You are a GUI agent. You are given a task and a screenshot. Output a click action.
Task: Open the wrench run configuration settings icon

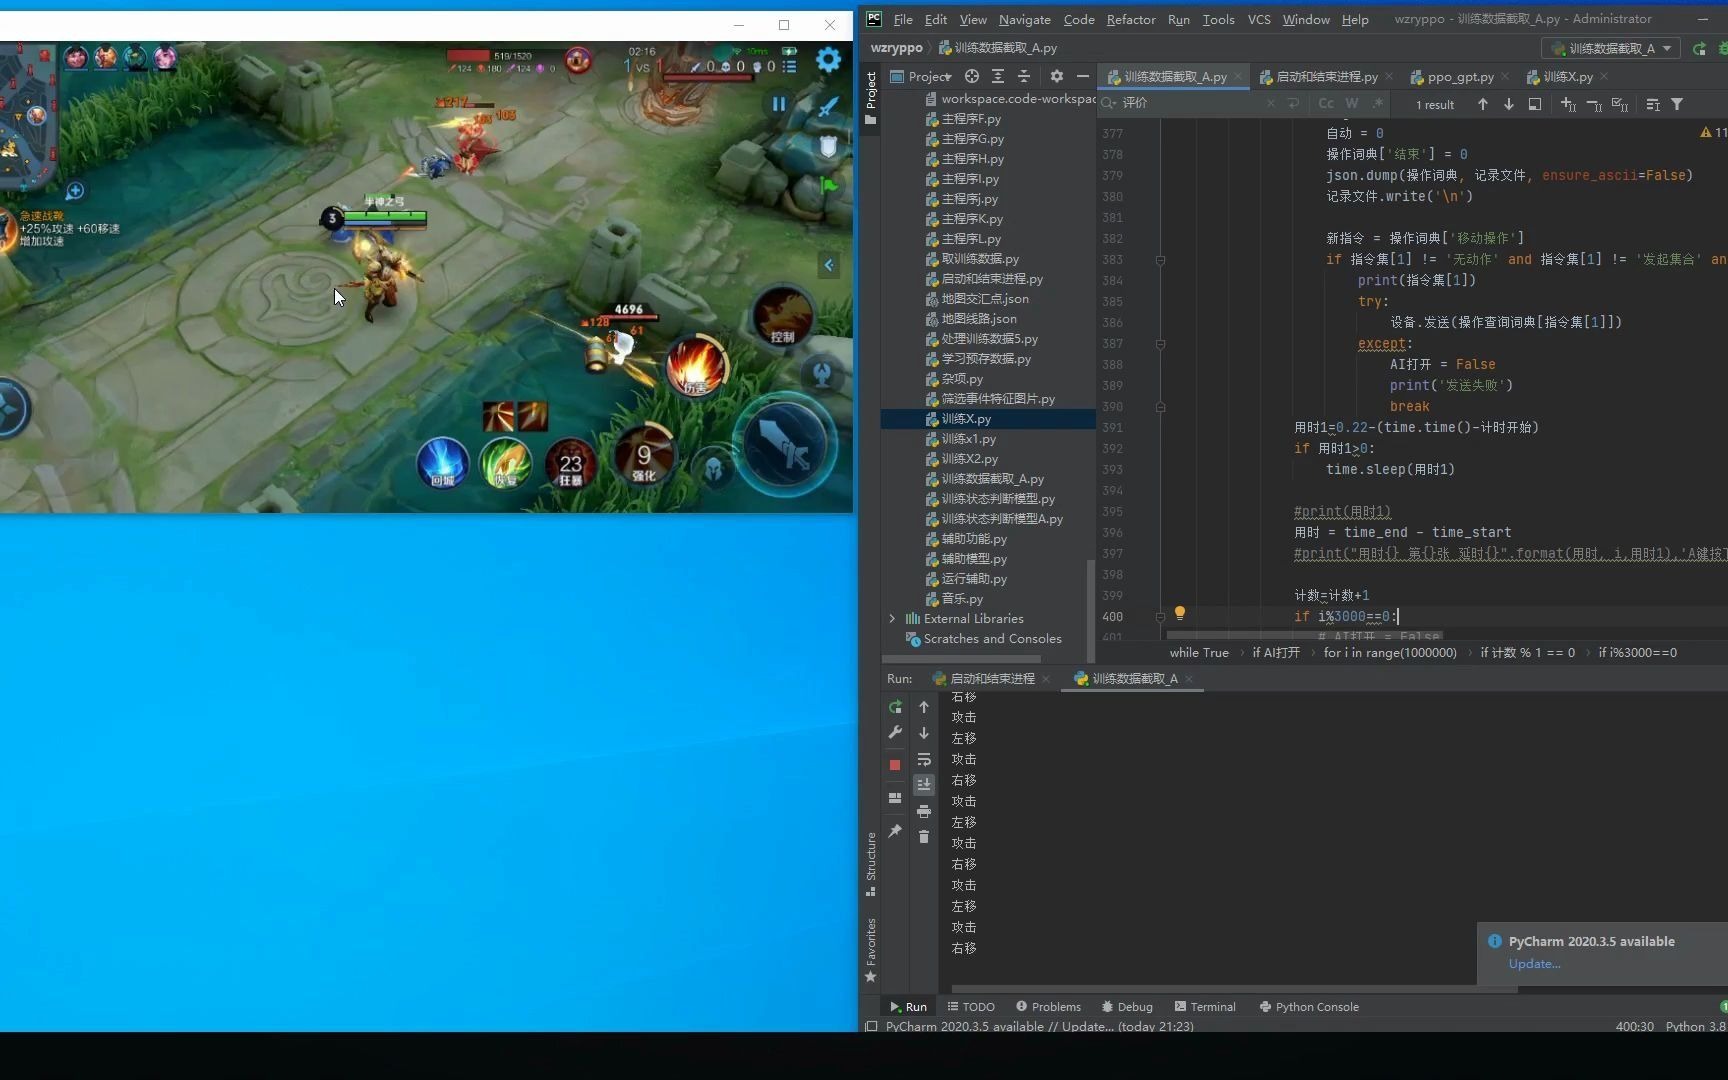point(895,733)
